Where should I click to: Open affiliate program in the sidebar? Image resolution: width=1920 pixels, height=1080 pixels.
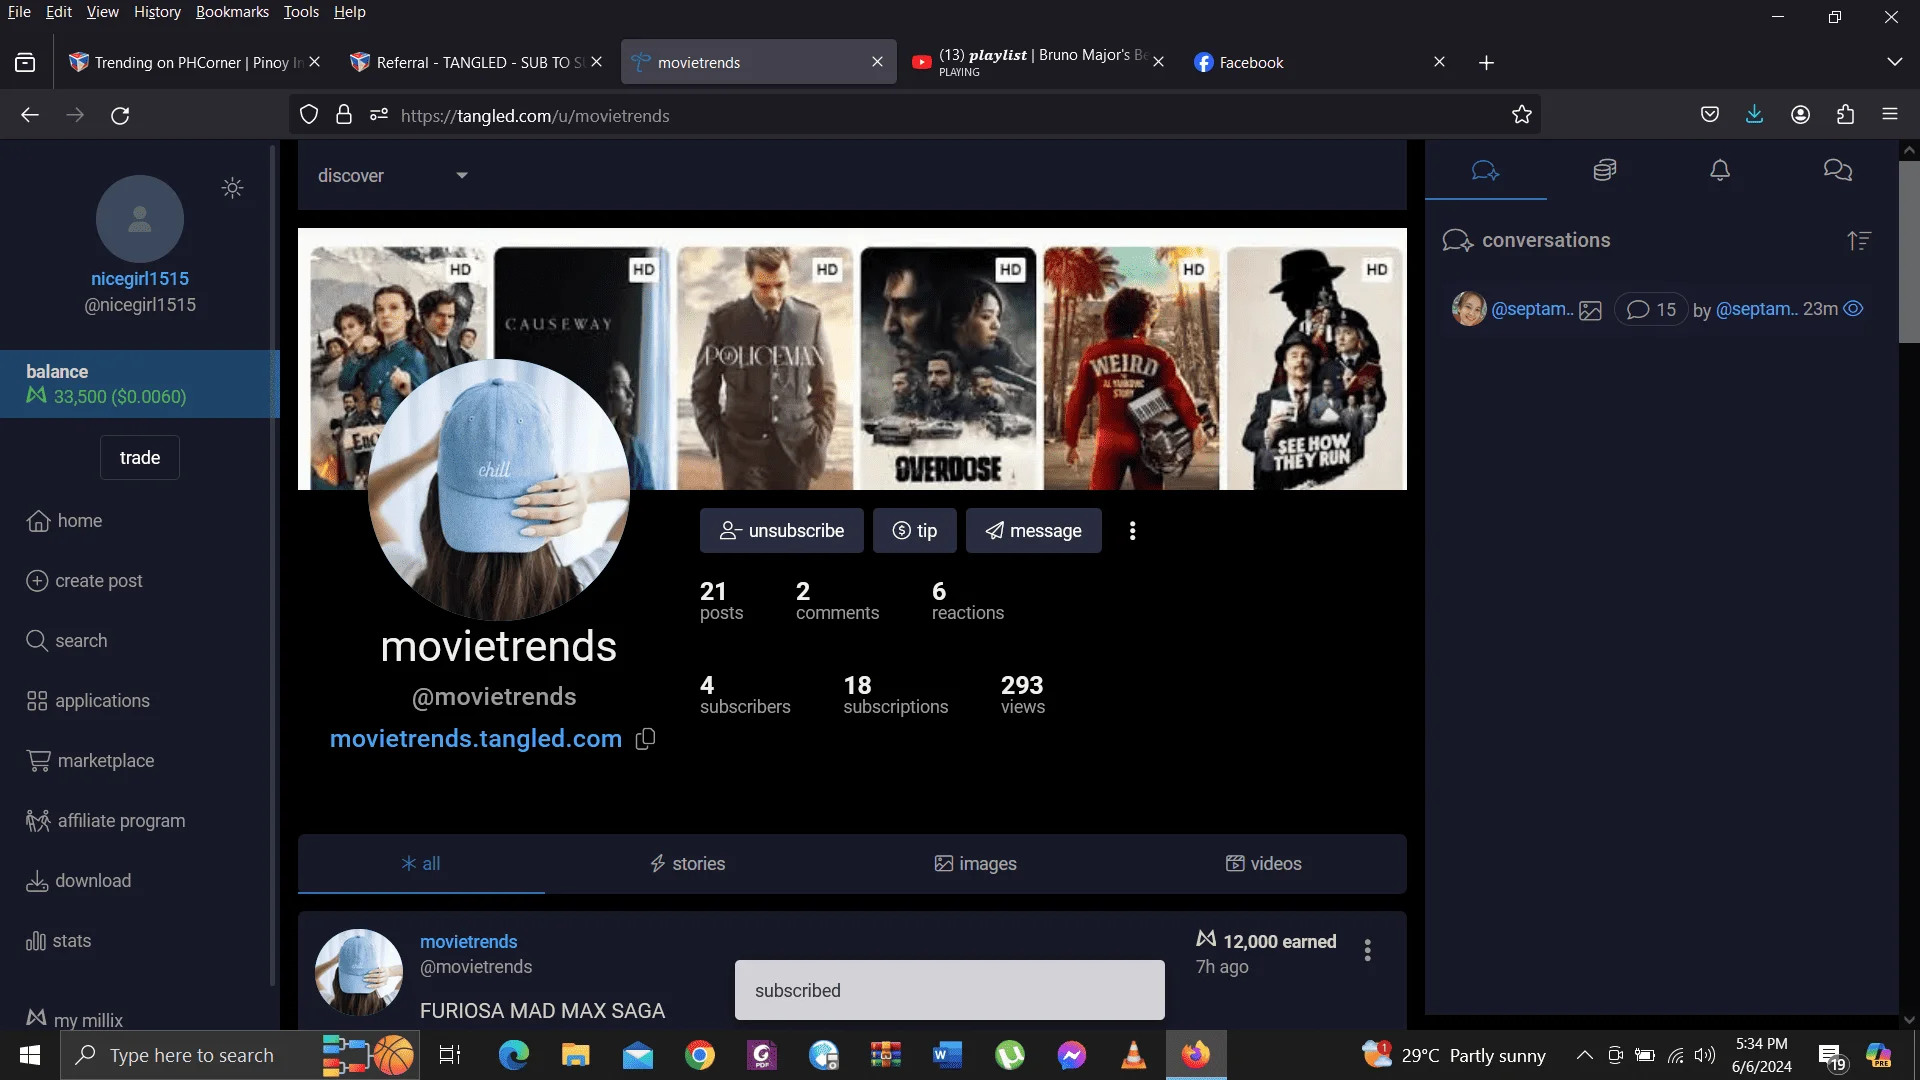tap(105, 821)
